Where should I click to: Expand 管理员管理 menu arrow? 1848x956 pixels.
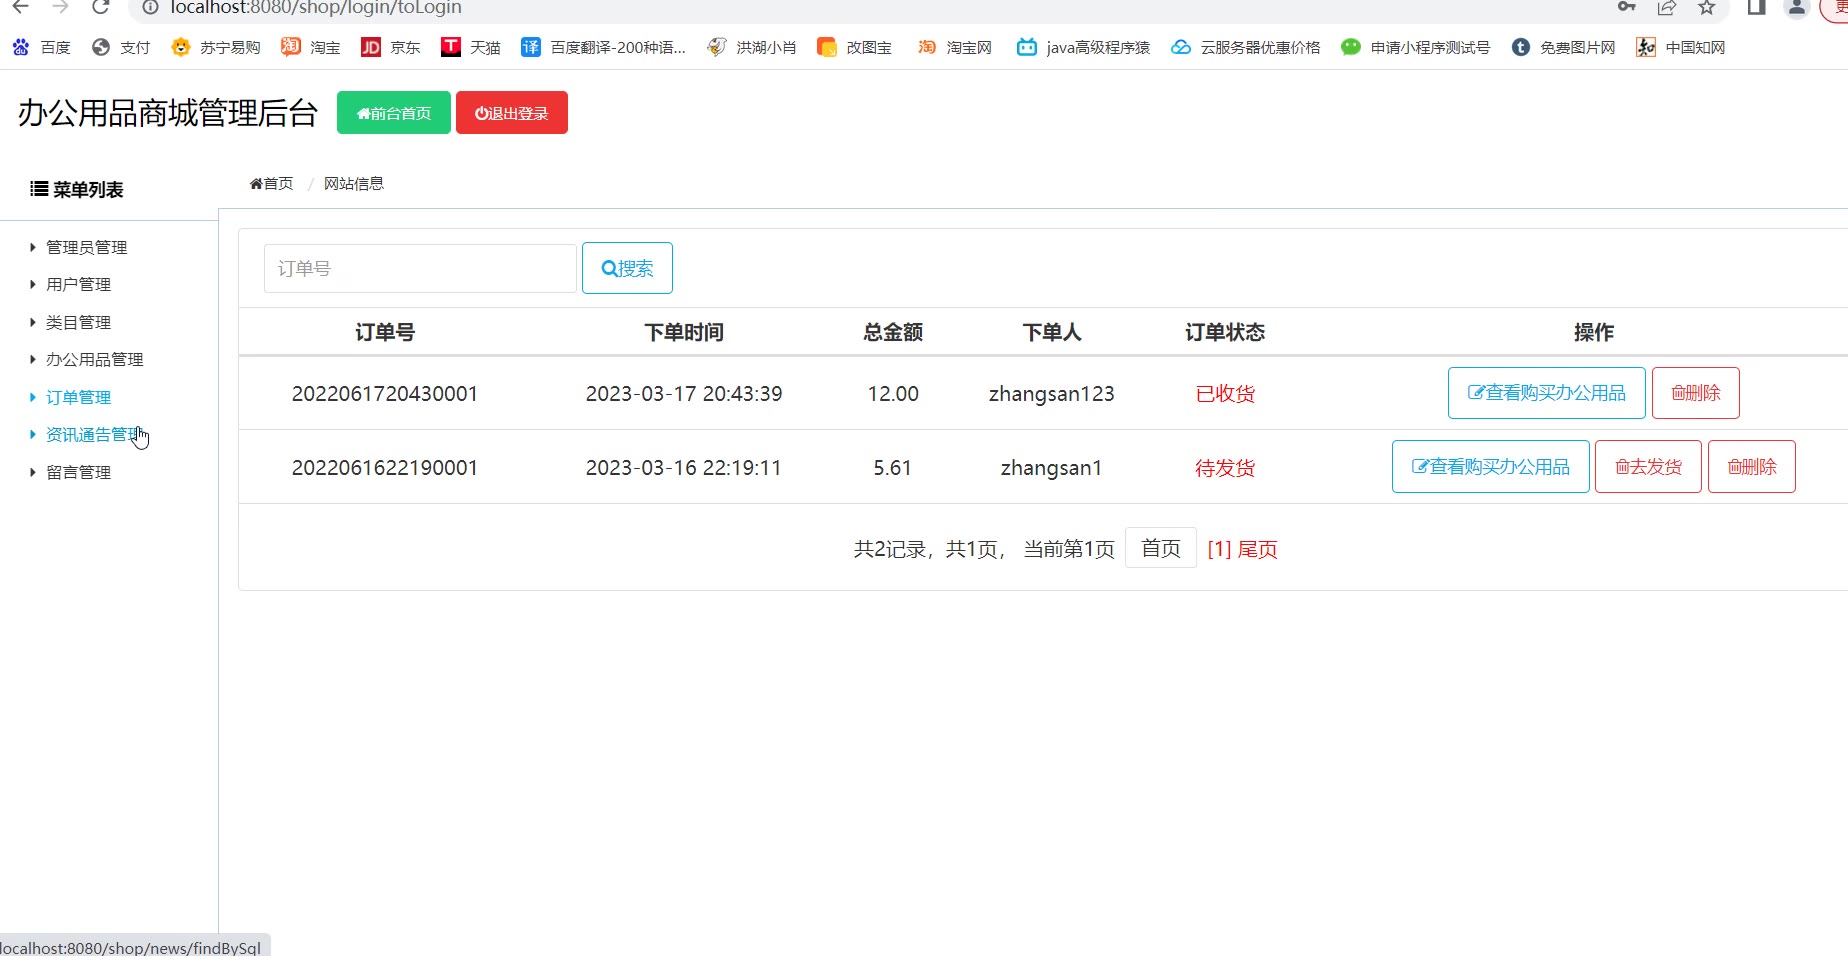[x=33, y=247]
